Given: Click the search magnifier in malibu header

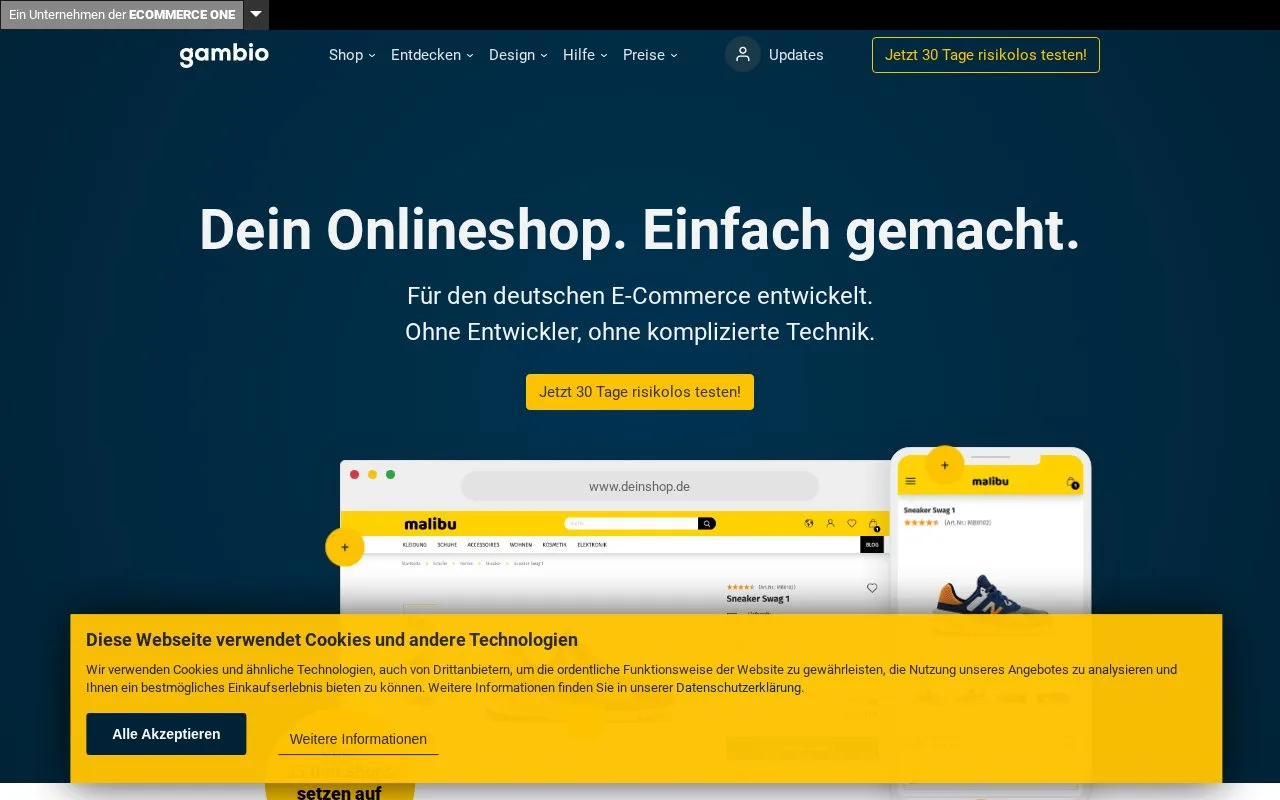Looking at the screenshot, I should tap(707, 523).
